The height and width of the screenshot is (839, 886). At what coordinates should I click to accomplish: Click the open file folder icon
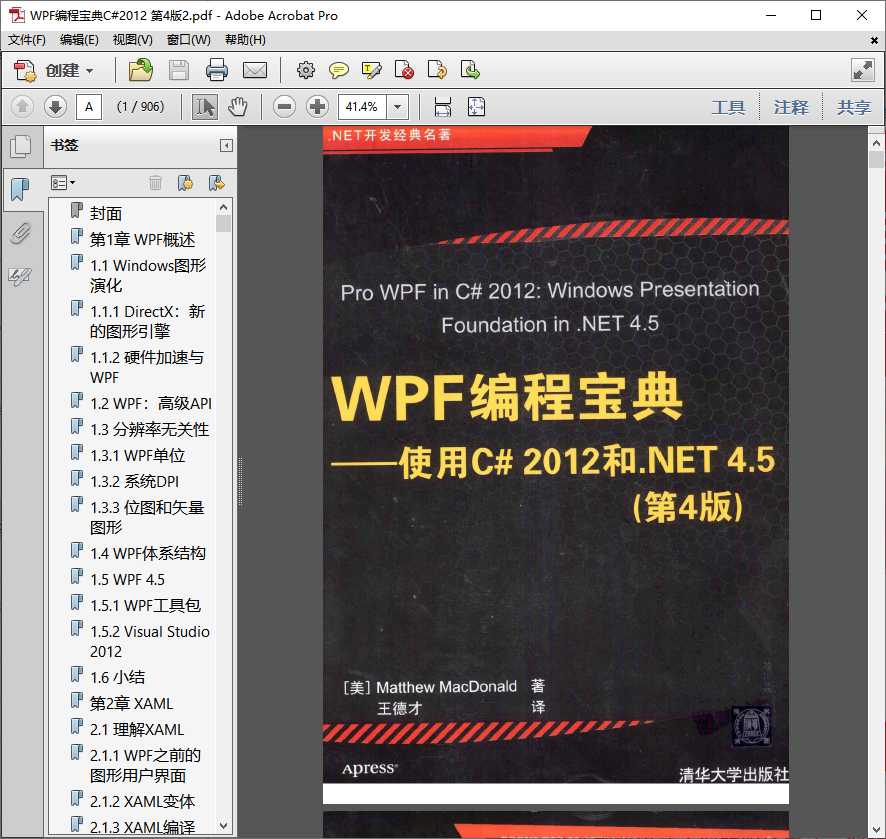click(140, 70)
